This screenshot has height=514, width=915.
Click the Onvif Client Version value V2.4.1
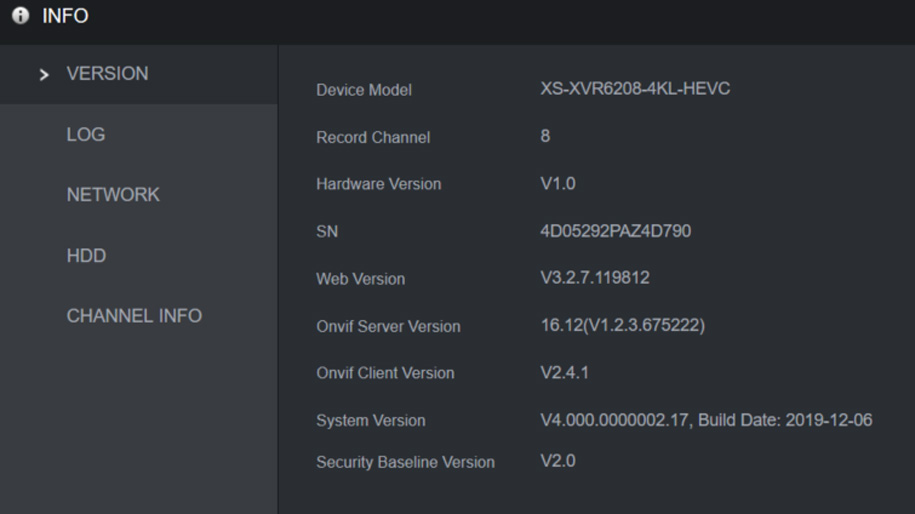click(x=566, y=373)
